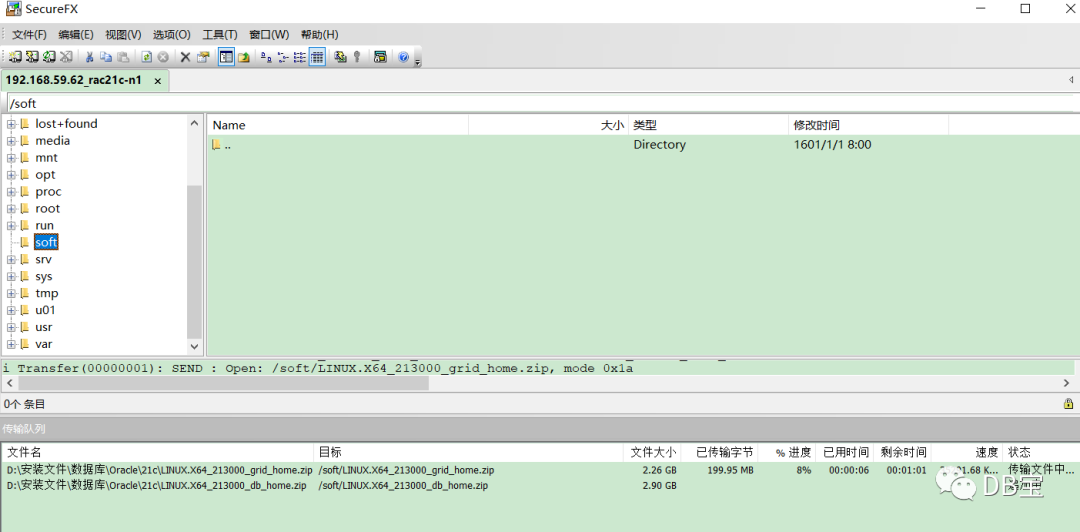Open the 视图(V) menu

[123, 34]
